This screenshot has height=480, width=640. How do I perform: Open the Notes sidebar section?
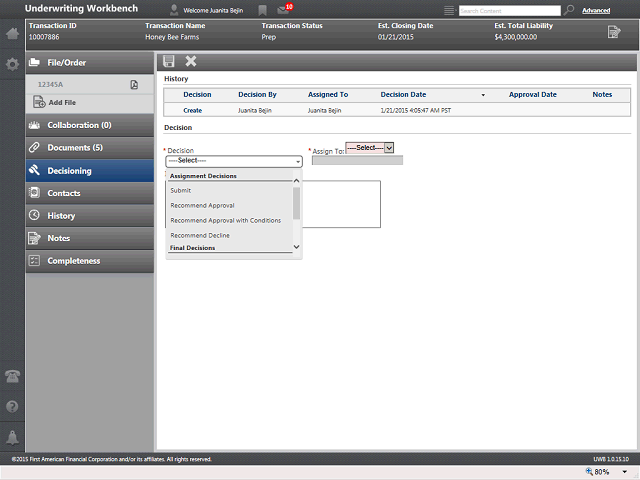pyautogui.click(x=90, y=238)
